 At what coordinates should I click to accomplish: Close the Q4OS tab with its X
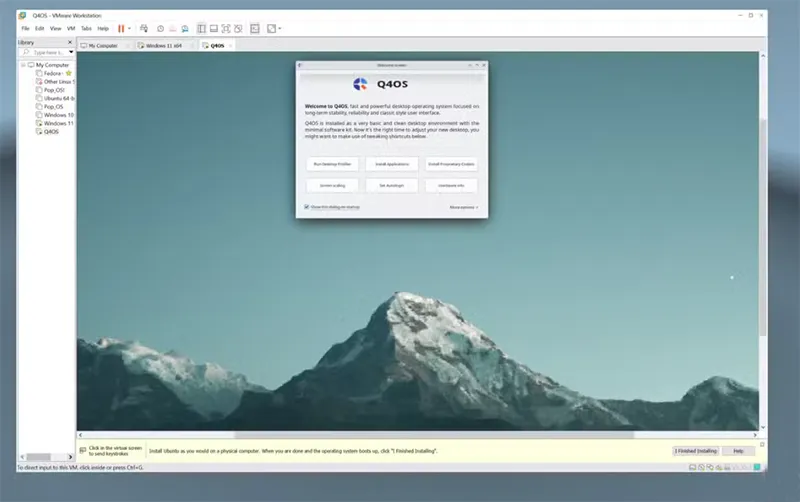[230, 46]
